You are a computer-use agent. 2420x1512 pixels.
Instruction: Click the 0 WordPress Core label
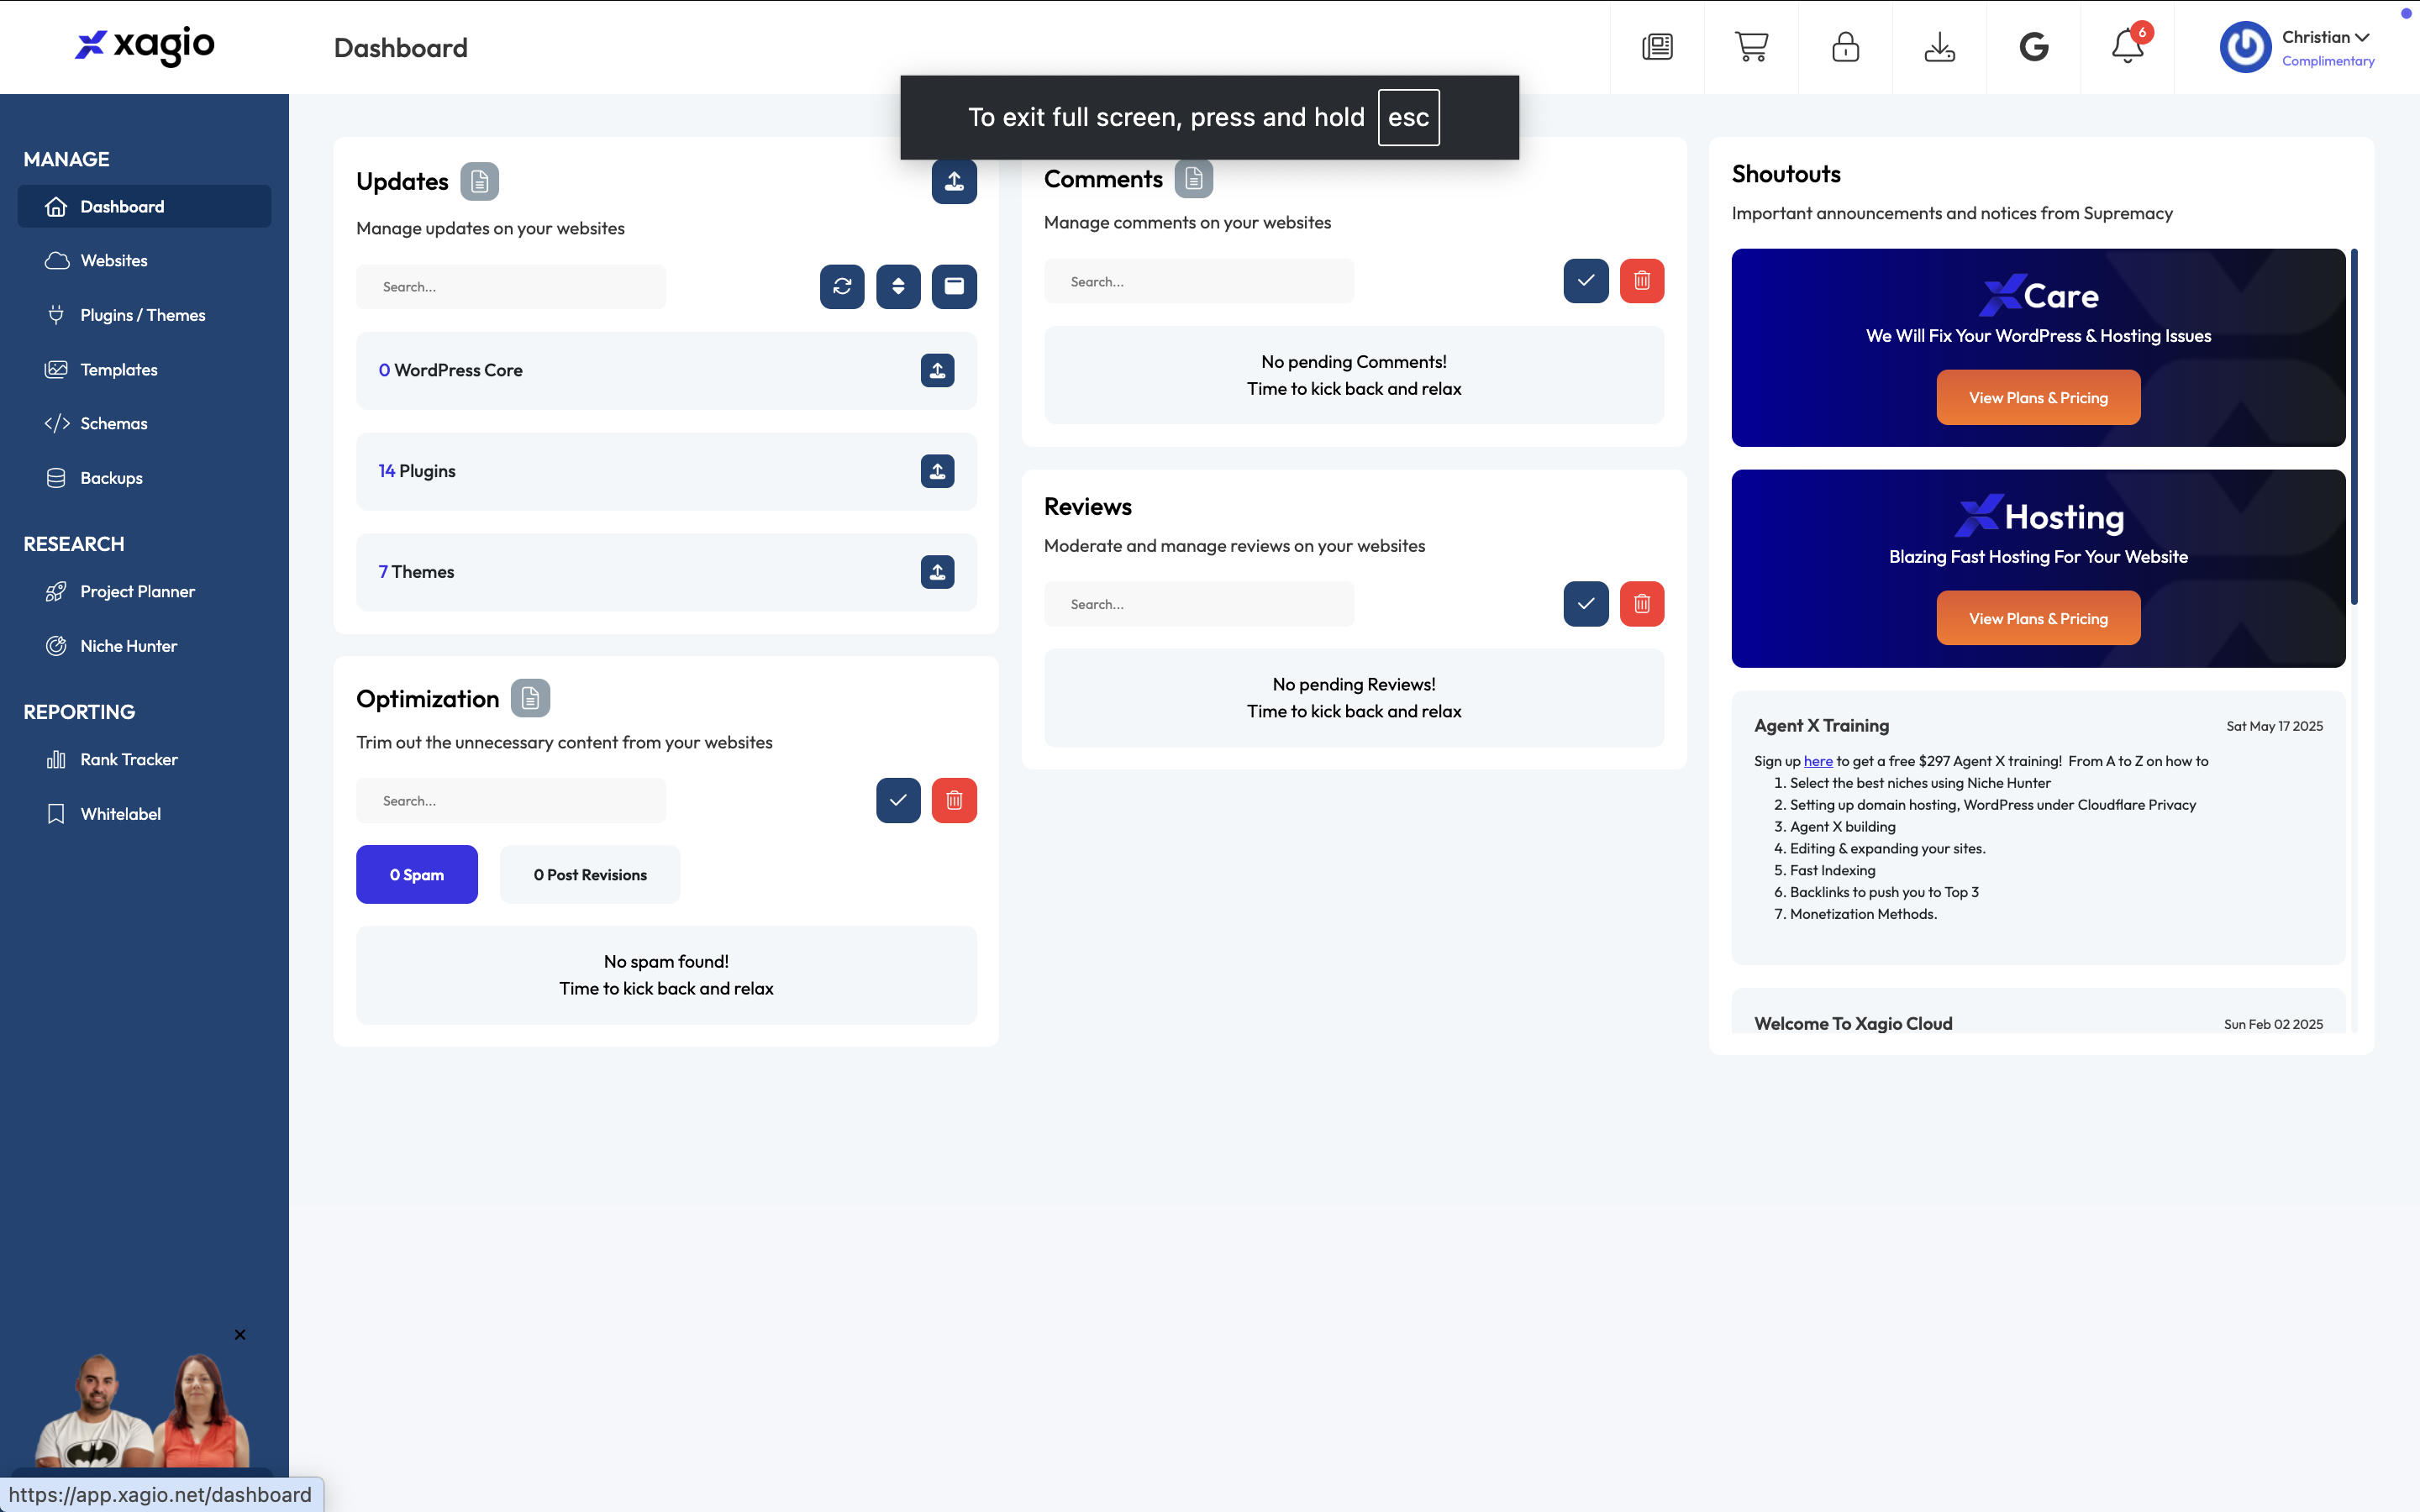pos(450,370)
